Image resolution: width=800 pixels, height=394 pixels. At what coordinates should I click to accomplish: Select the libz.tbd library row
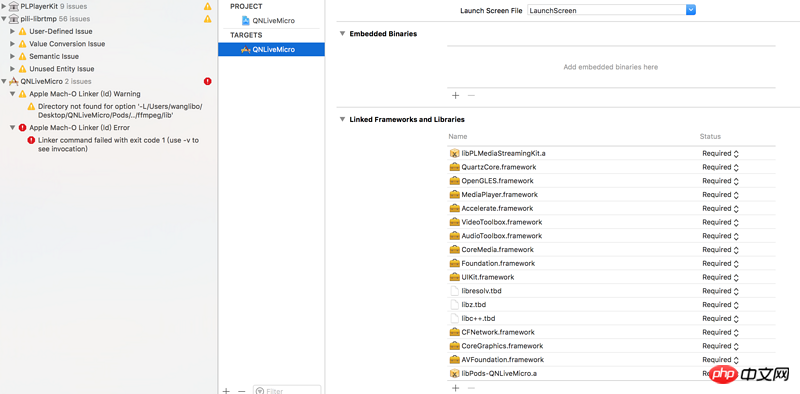click(611, 305)
